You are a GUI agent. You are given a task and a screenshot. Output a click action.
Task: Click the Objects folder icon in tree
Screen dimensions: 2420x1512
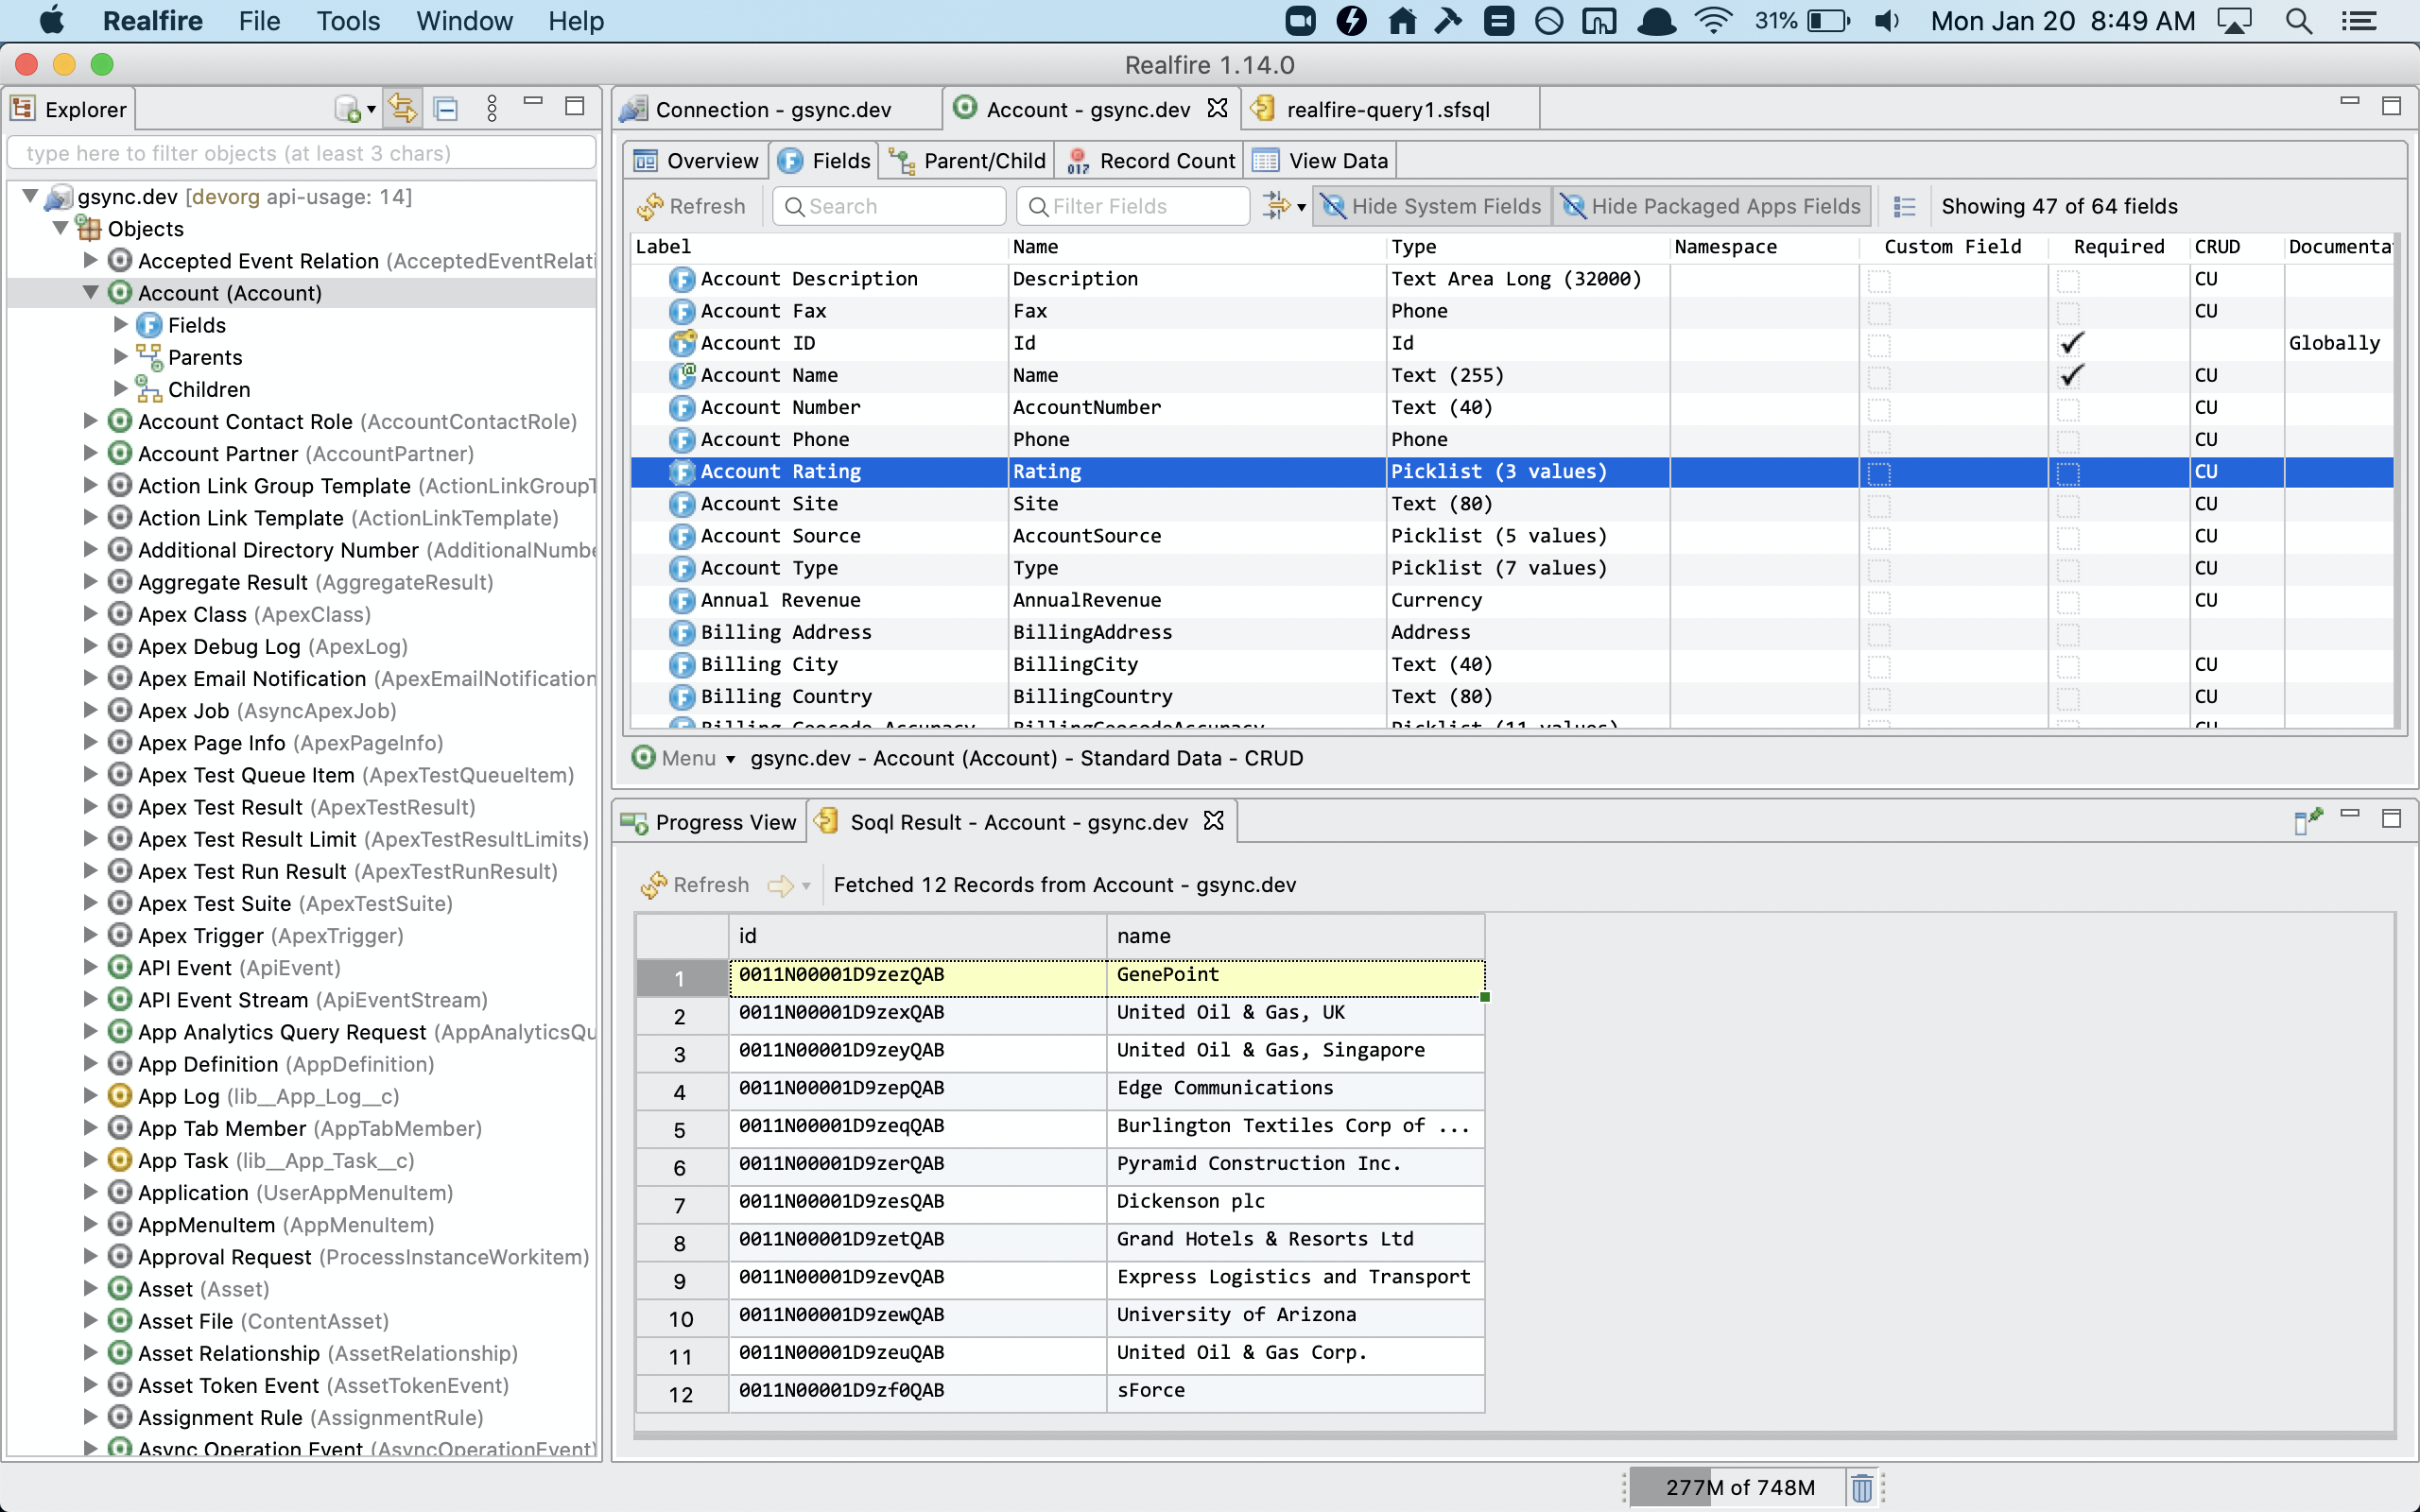tap(89, 228)
